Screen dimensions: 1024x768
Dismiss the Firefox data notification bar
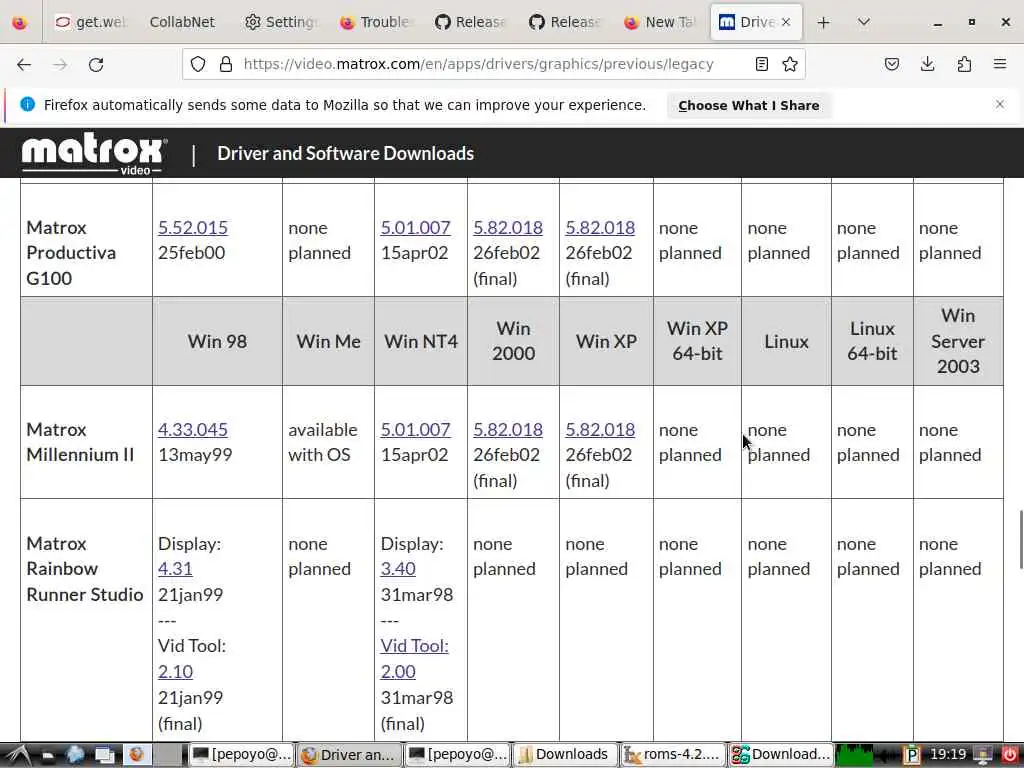click(x=1000, y=104)
